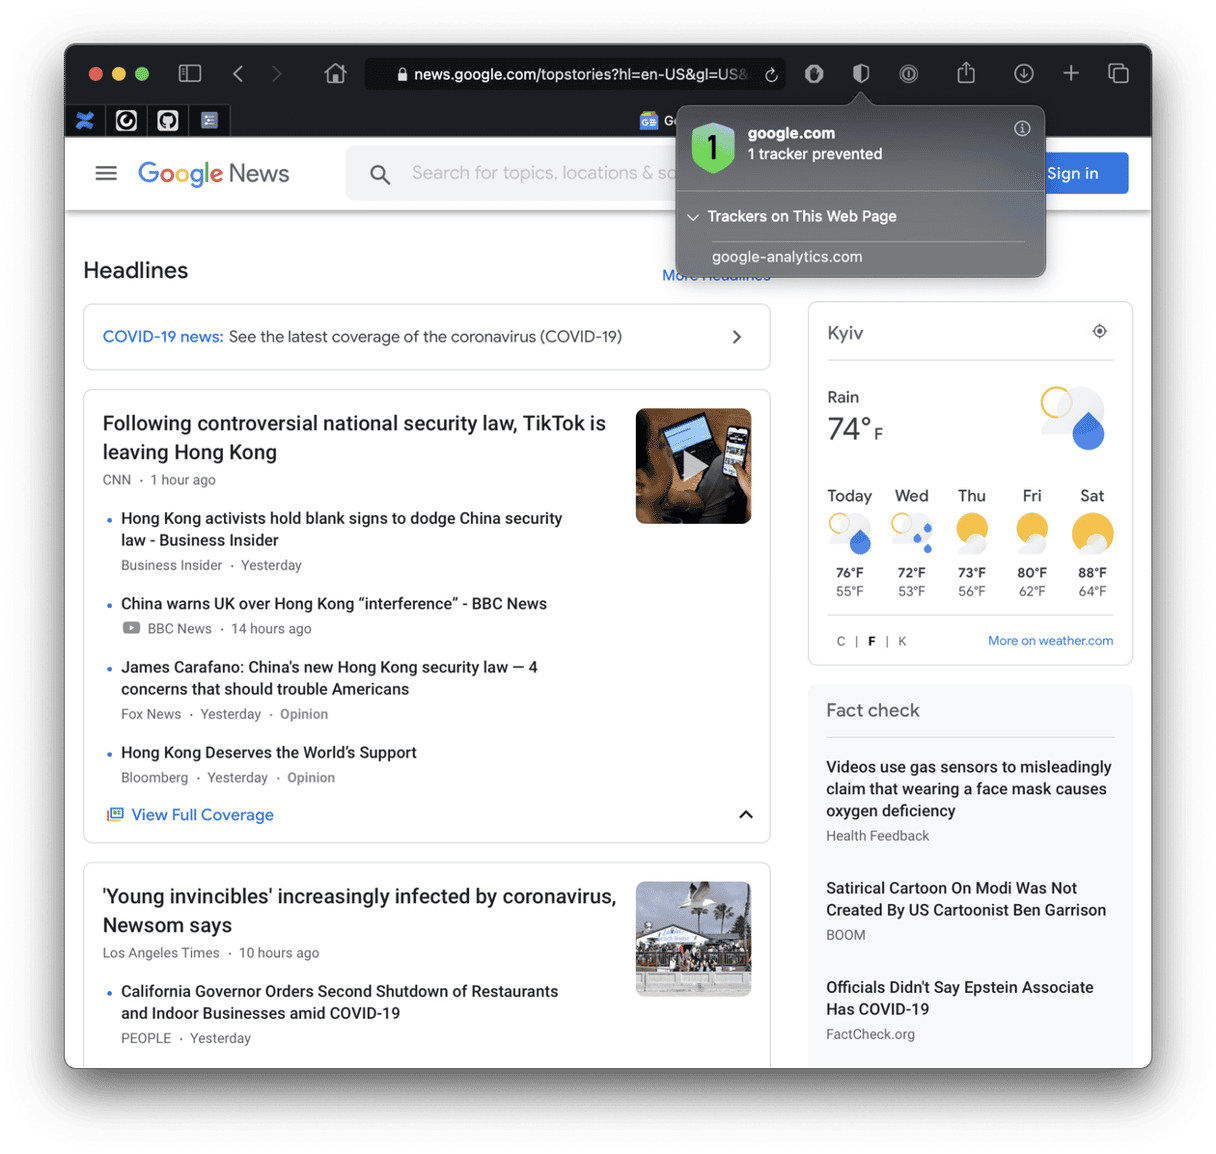Open the TikTok leaving Hong Kong headline
The width and height of the screenshot is (1216, 1154).
(354, 437)
